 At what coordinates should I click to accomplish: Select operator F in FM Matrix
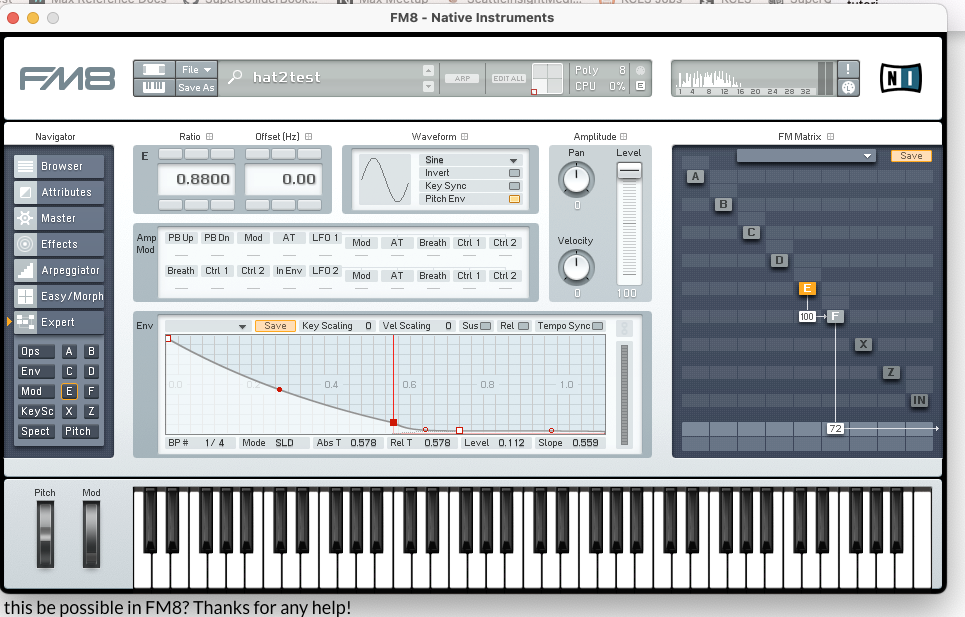coord(835,316)
